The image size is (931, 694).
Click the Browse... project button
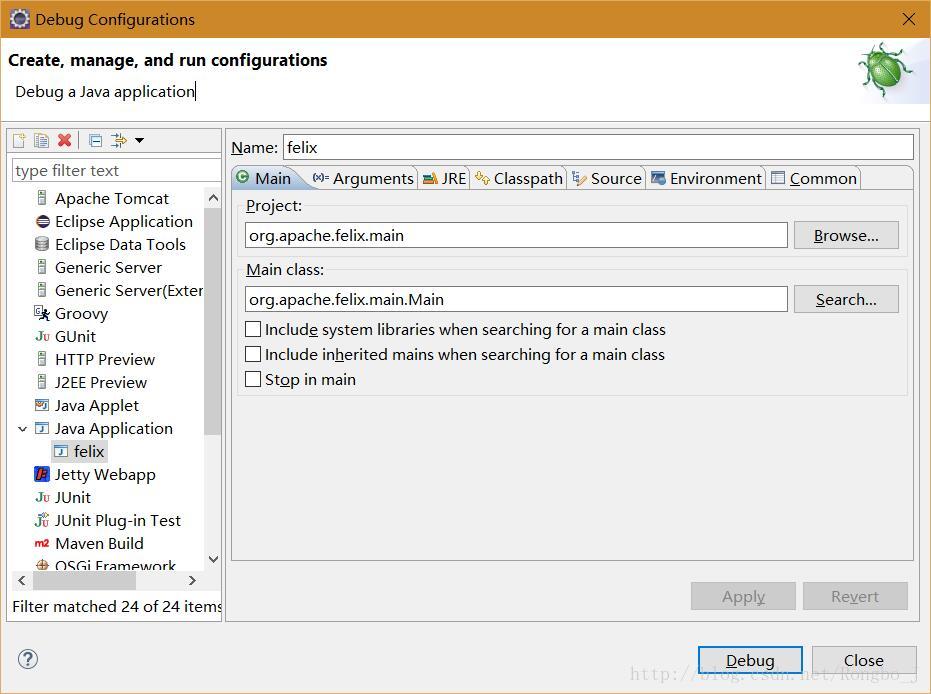tap(846, 236)
